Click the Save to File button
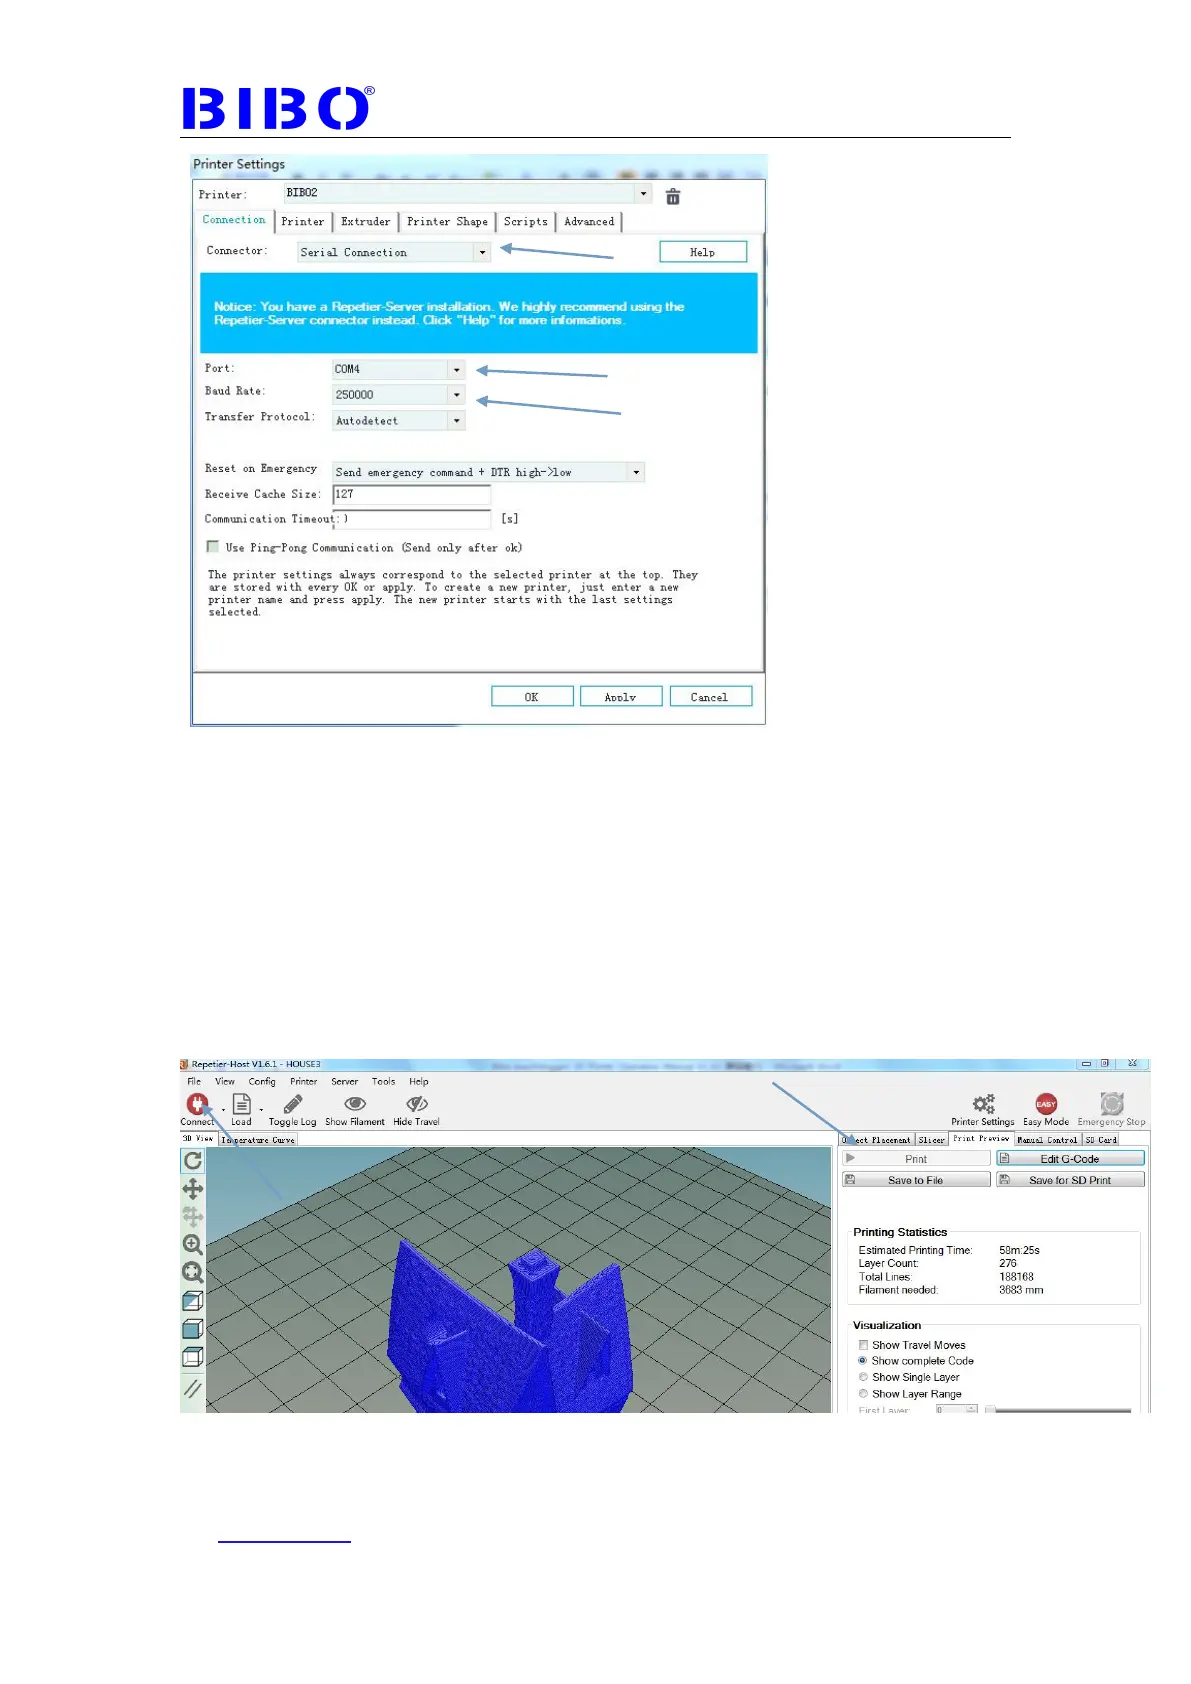1191x1684 pixels. coord(916,1180)
